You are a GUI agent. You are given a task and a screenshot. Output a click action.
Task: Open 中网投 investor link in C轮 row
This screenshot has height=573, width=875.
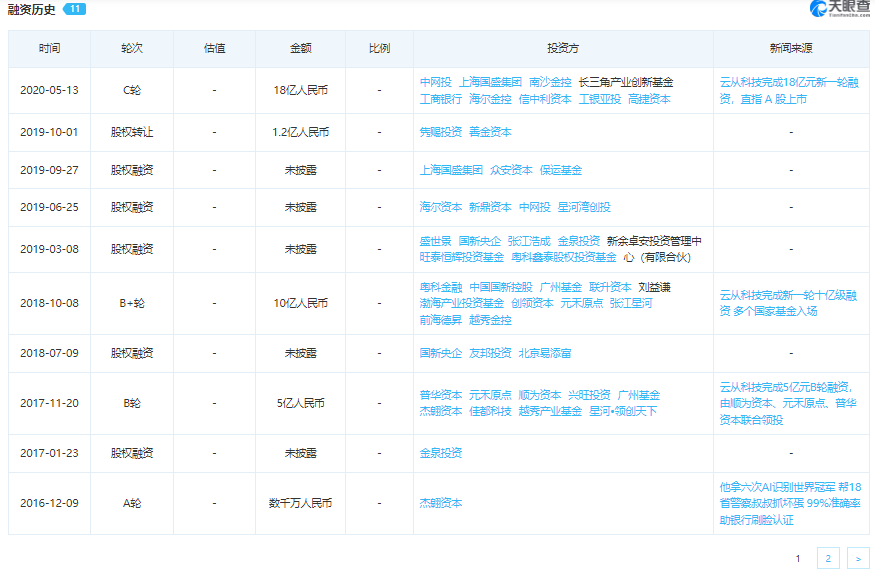click(435, 82)
